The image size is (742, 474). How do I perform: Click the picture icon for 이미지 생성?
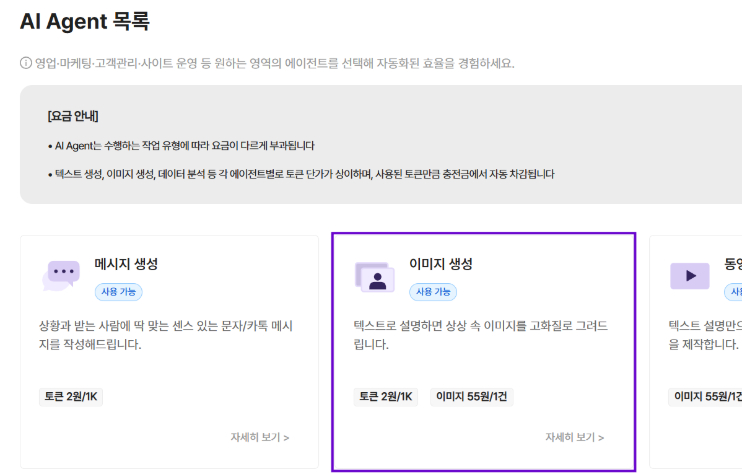375,277
